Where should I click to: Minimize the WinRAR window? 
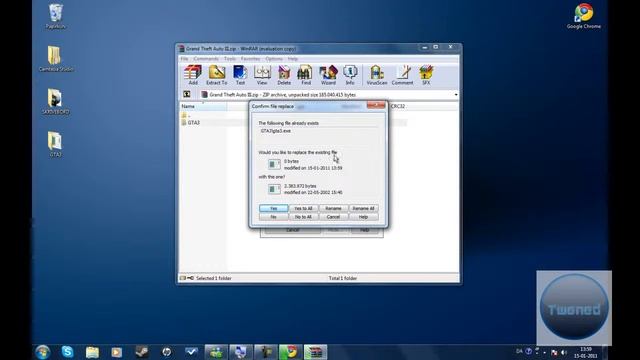[424, 47]
